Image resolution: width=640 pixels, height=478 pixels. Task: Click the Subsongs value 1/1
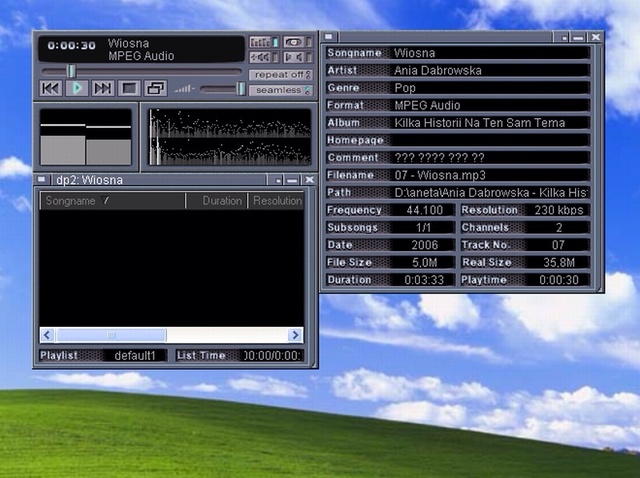tap(423, 228)
